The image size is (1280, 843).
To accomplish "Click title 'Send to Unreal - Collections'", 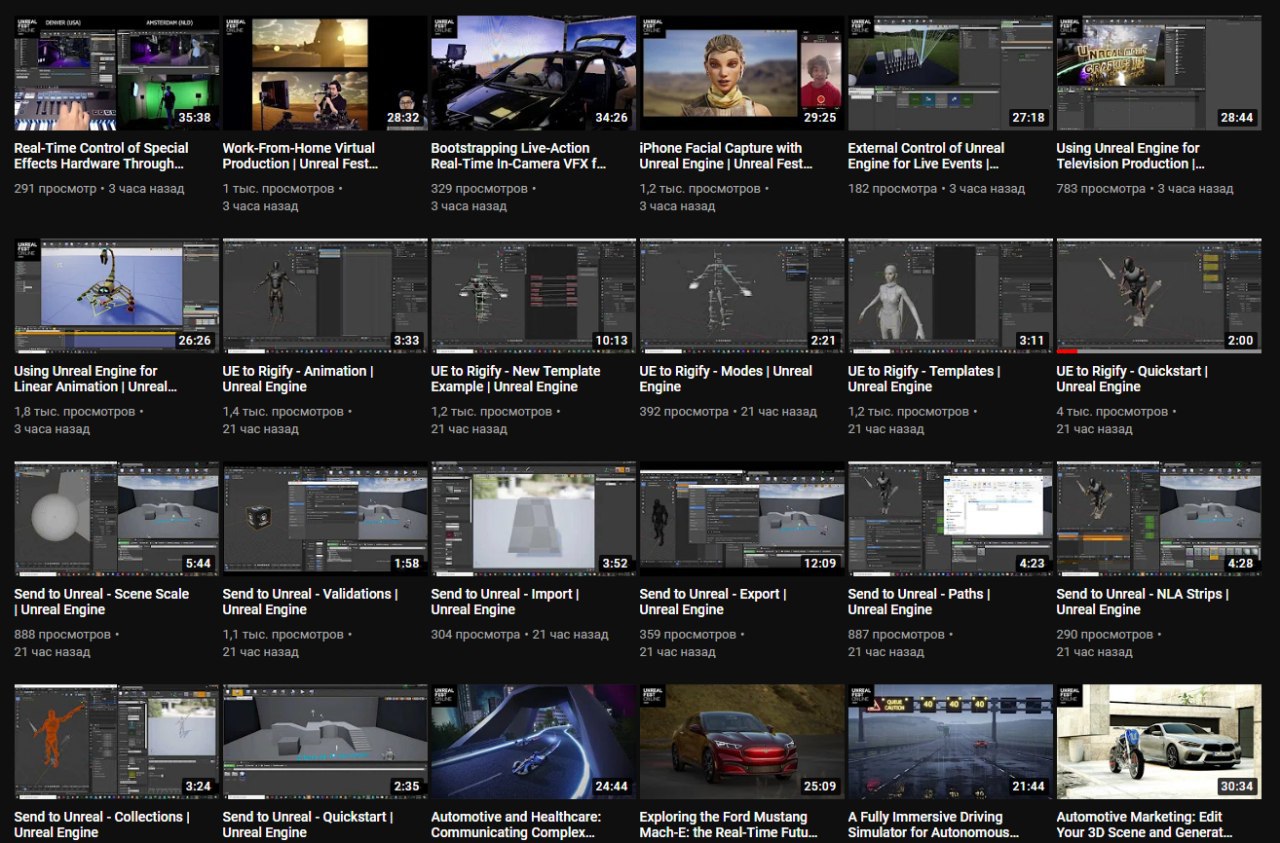I will [102, 825].
